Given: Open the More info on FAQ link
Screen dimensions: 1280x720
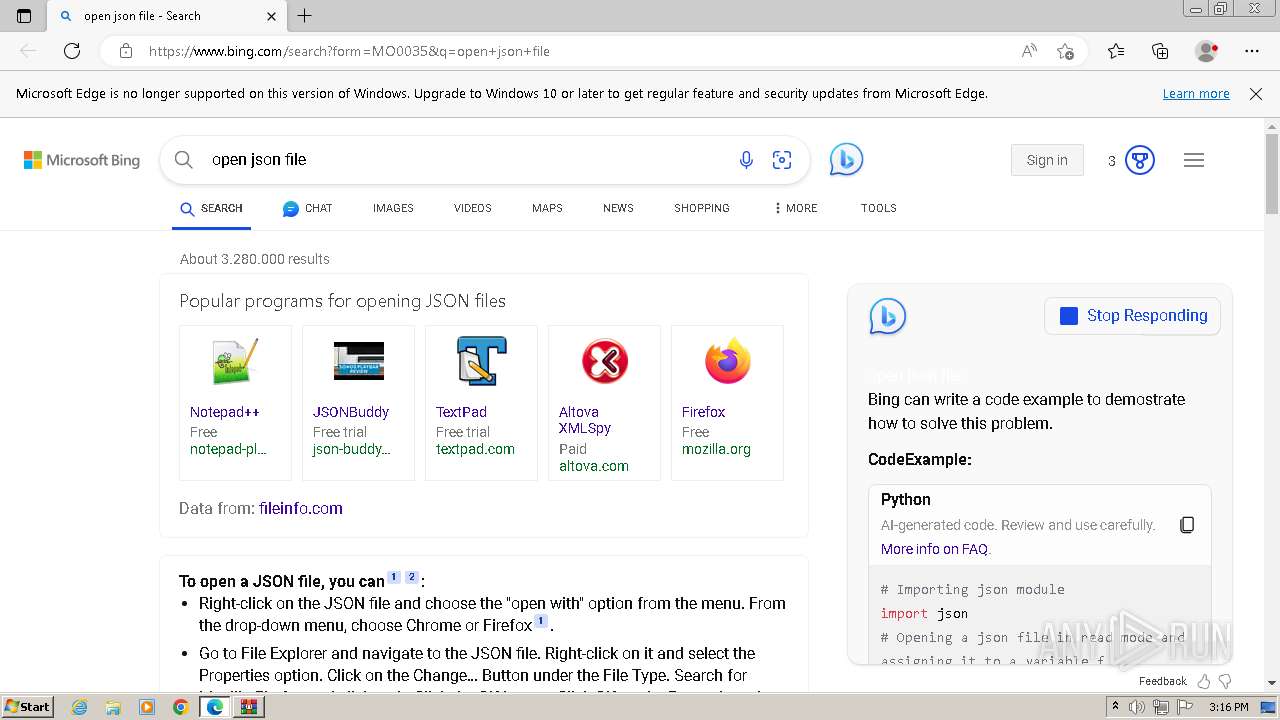Looking at the screenshot, I should [x=936, y=549].
